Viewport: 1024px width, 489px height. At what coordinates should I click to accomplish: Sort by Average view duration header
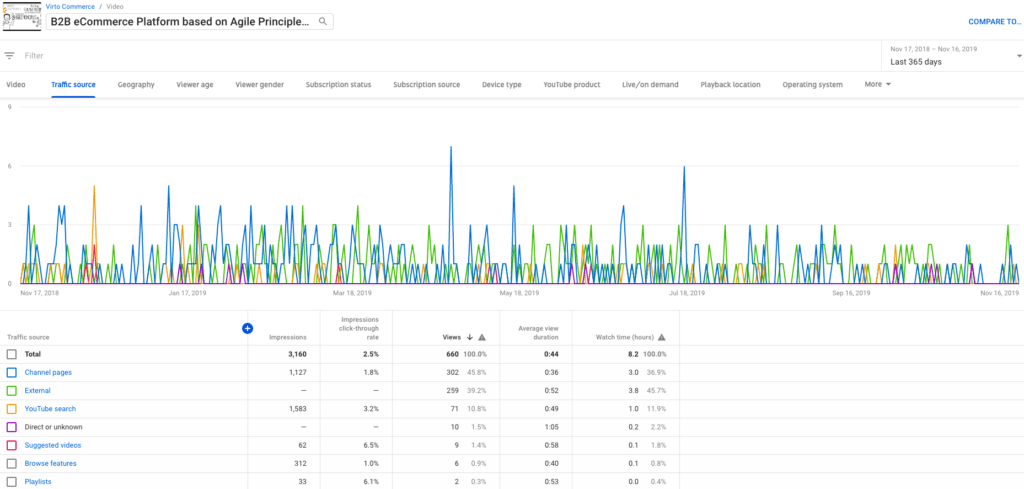(538, 333)
